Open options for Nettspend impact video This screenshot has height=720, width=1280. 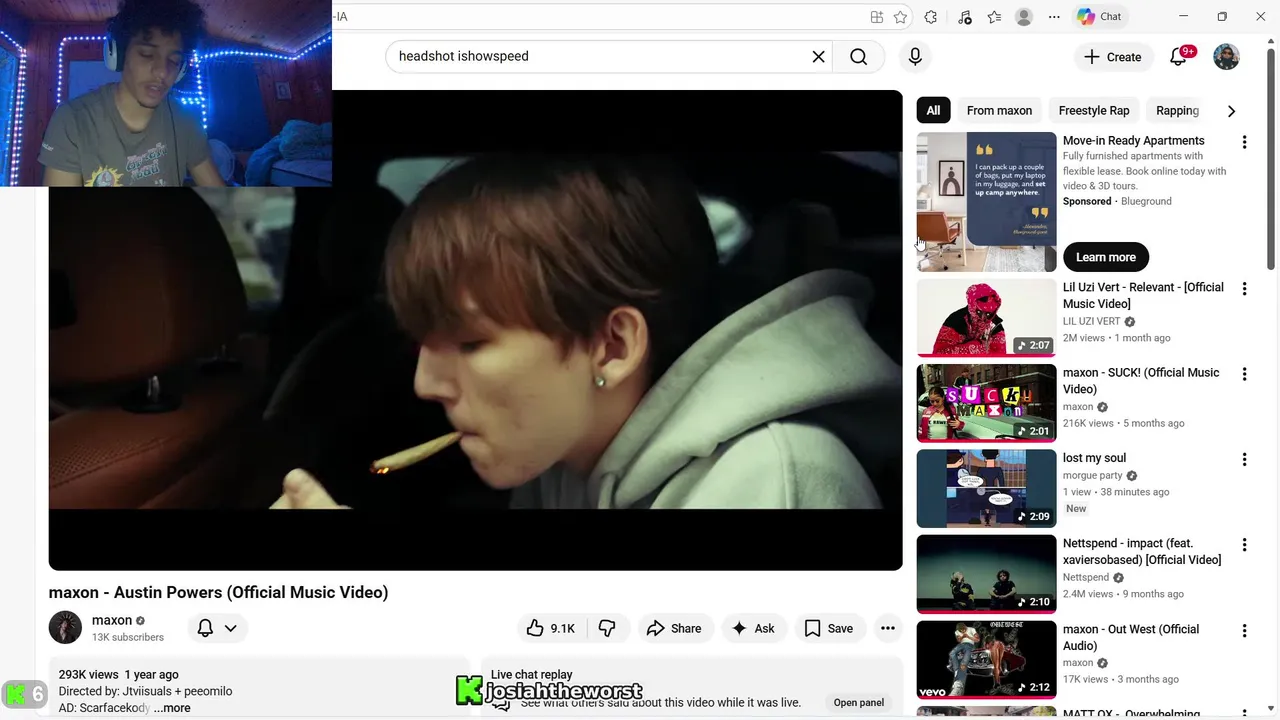(x=1244, y=545)
